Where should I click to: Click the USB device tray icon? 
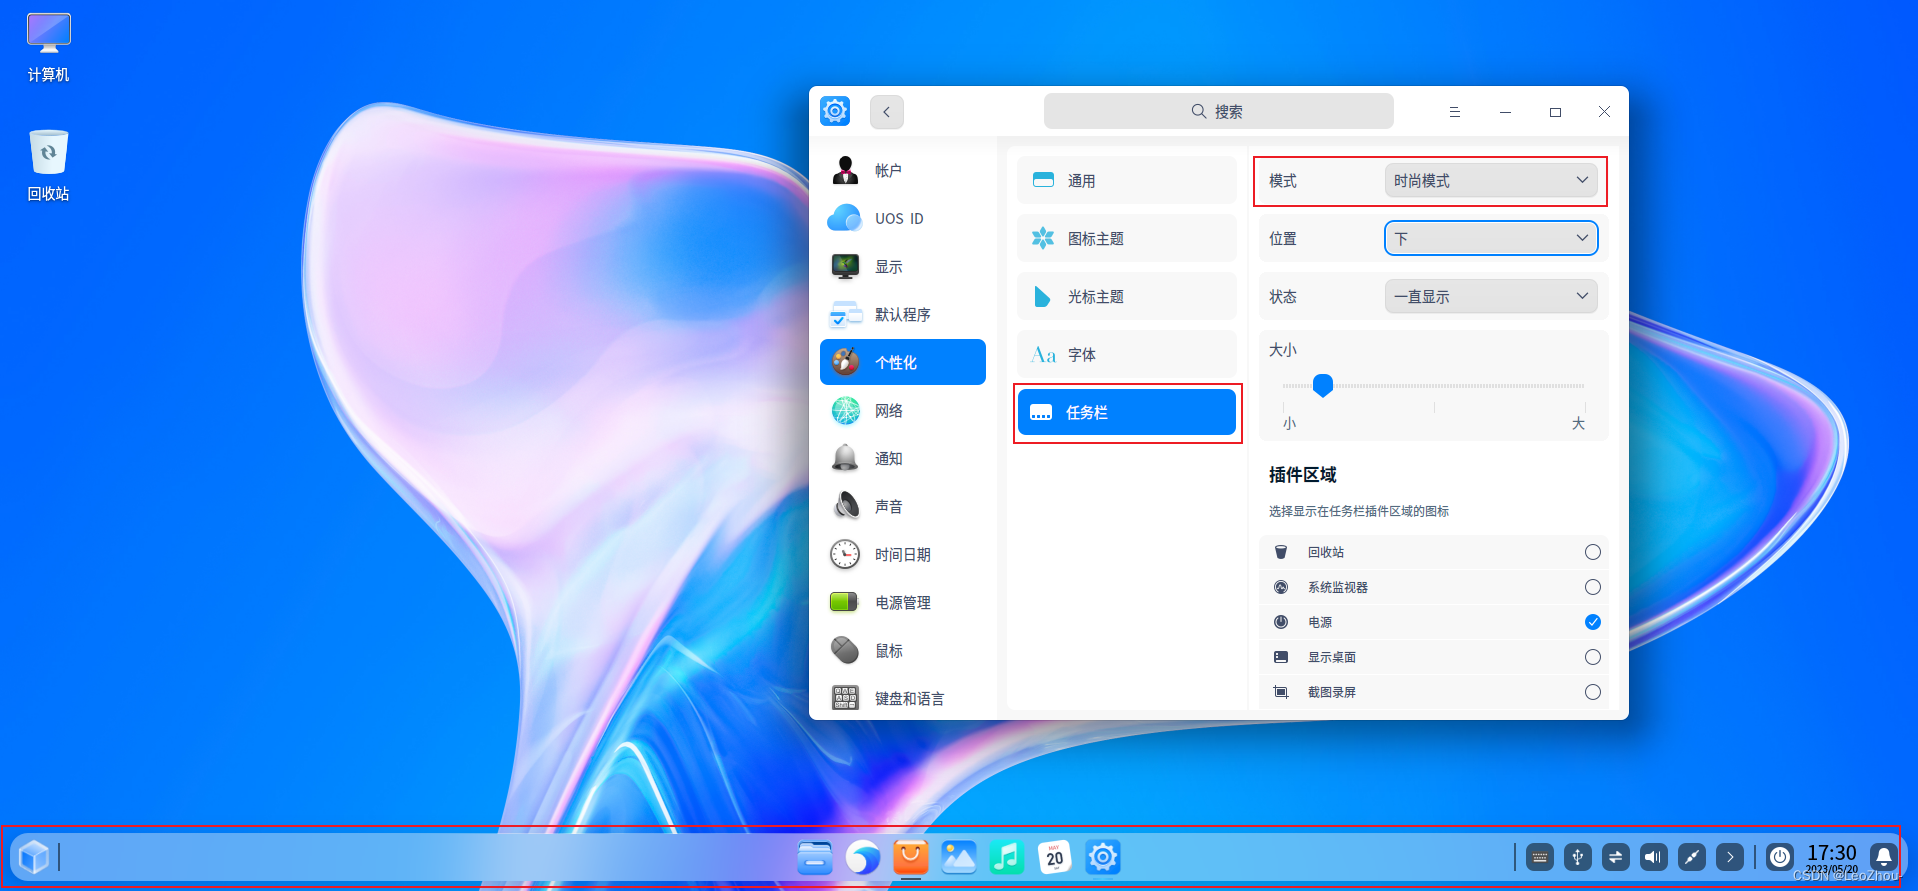point(1578,857)
